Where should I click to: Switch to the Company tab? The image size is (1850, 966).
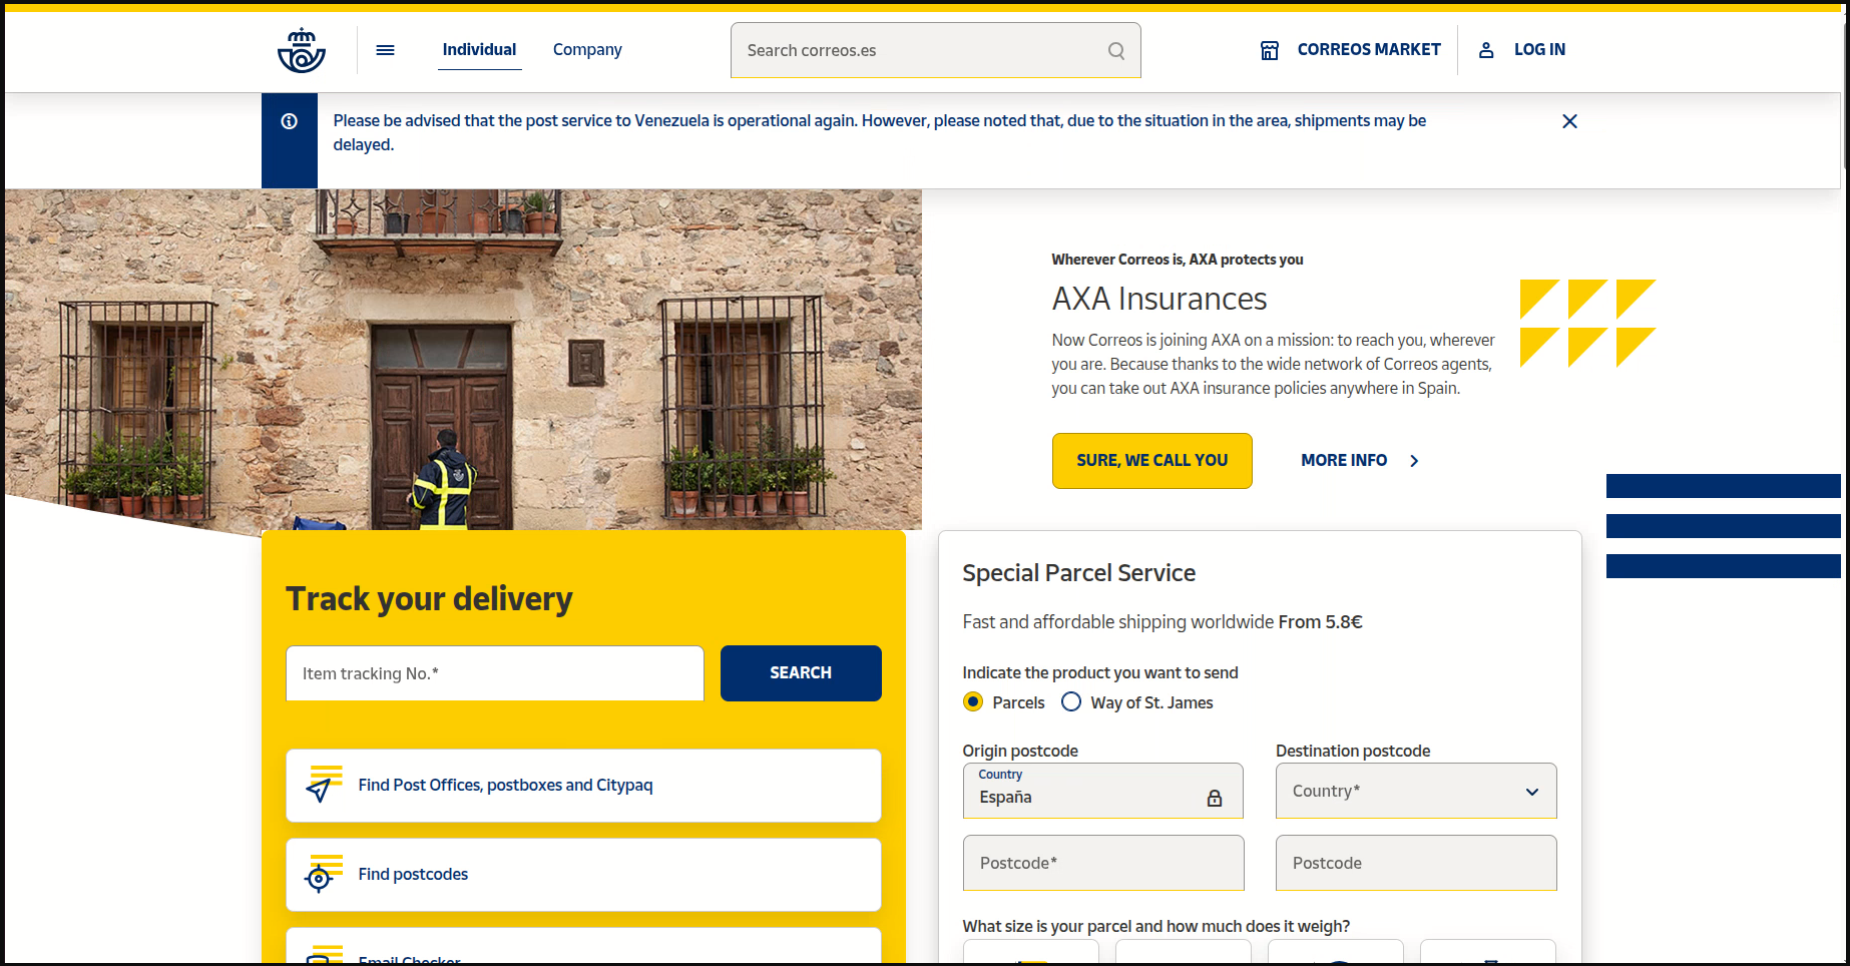click(587, 50)
